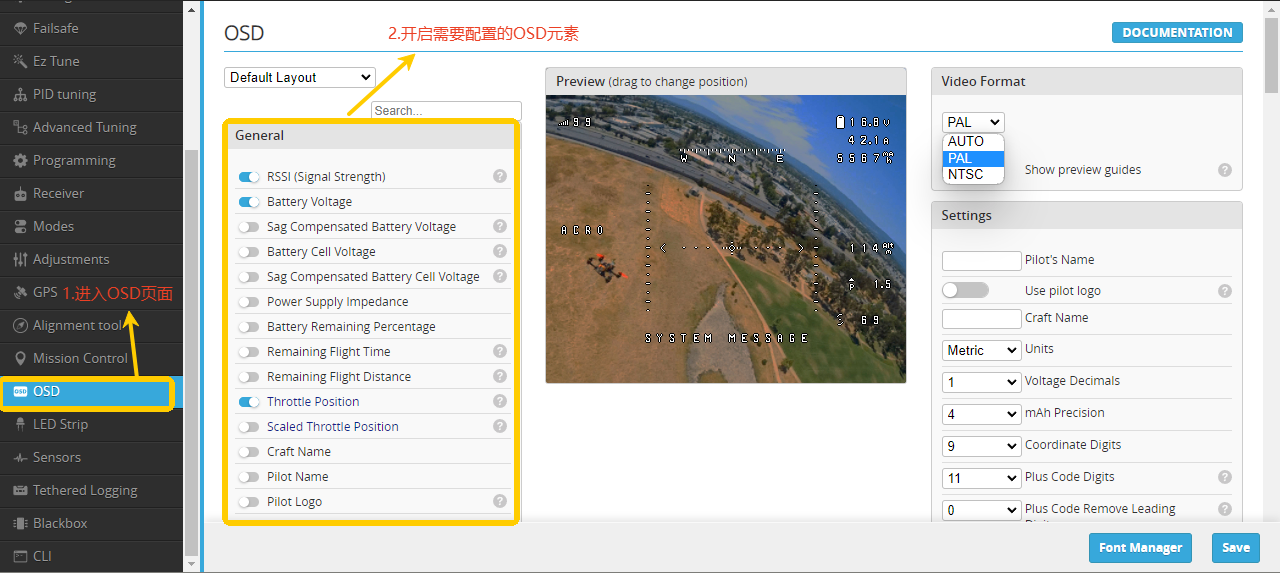Viewport: 1280px width, 573px height.
Task: Open the Plus Code Digits dropdown
Action: [981, 478]
